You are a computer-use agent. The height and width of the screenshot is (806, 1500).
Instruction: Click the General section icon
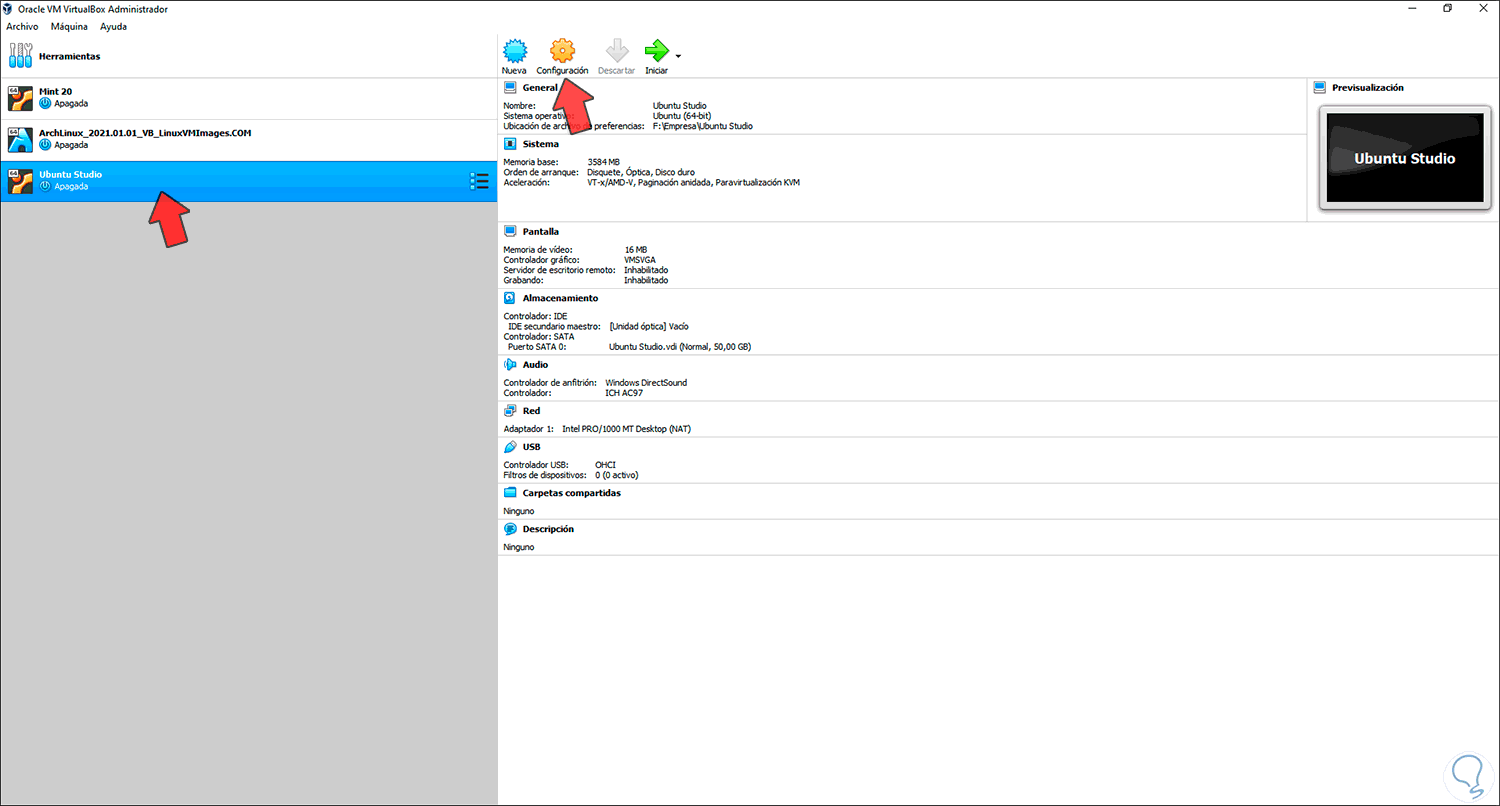[510, 88]
